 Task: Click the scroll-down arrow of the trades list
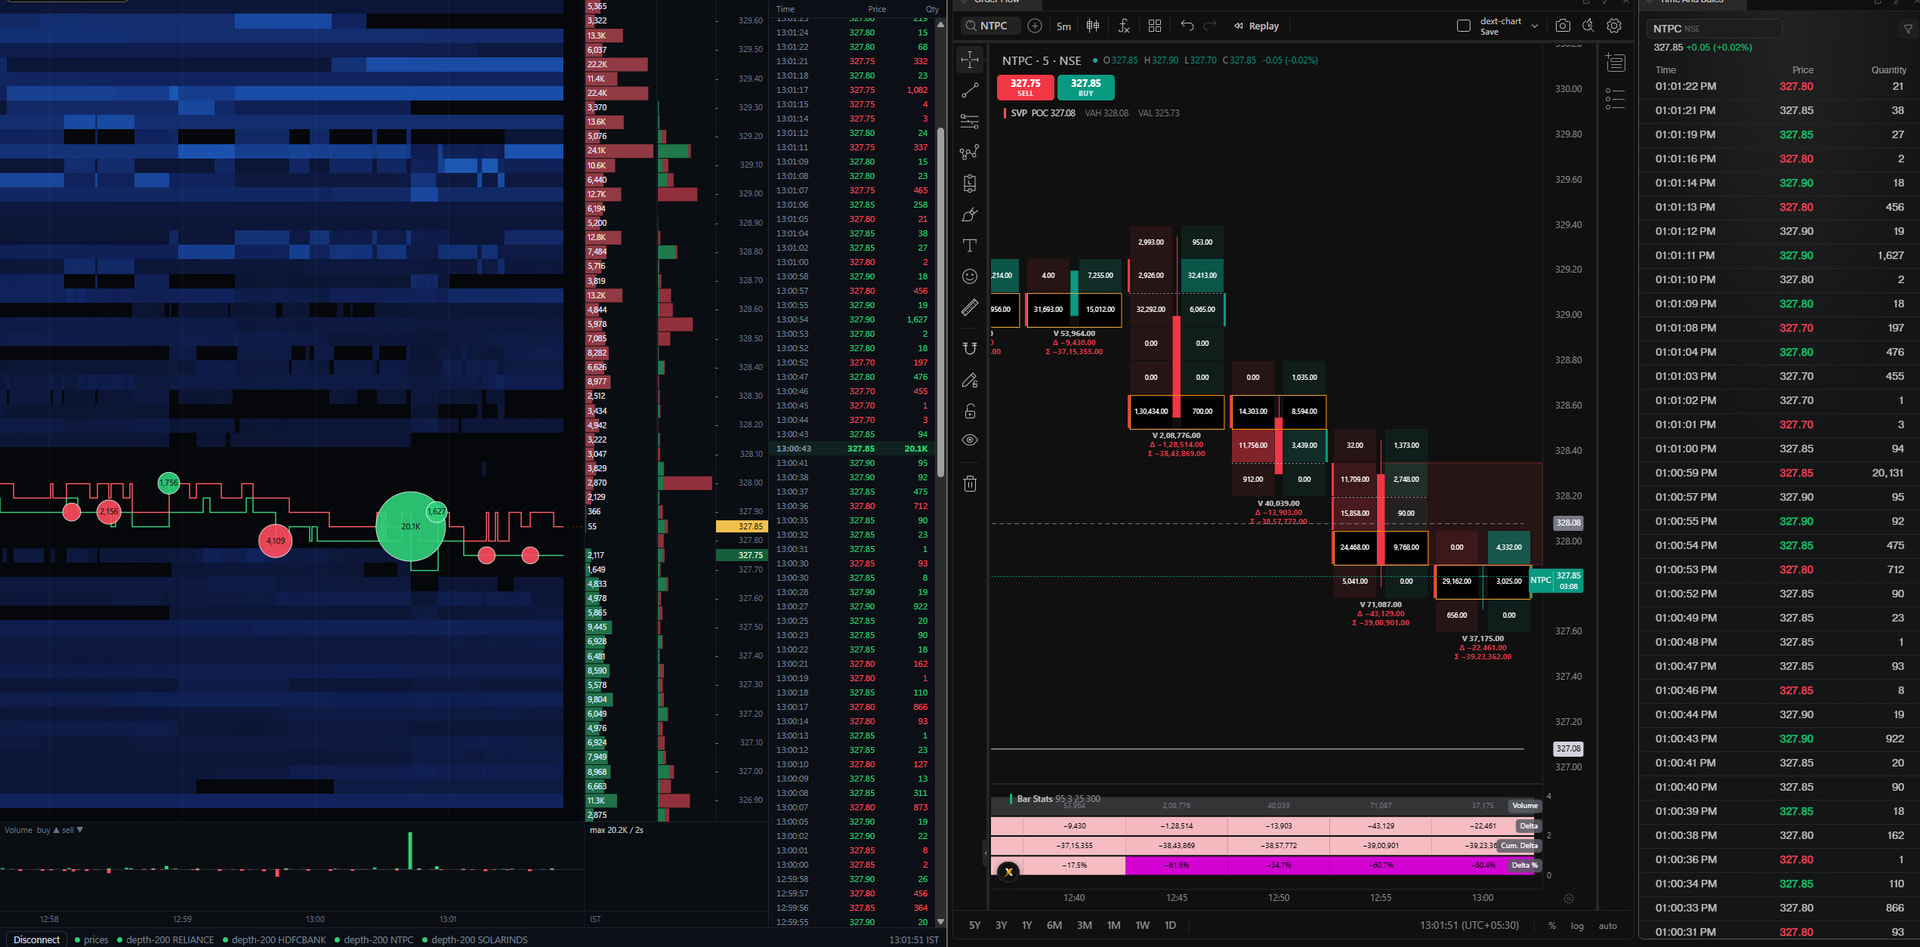pos(941,922)
